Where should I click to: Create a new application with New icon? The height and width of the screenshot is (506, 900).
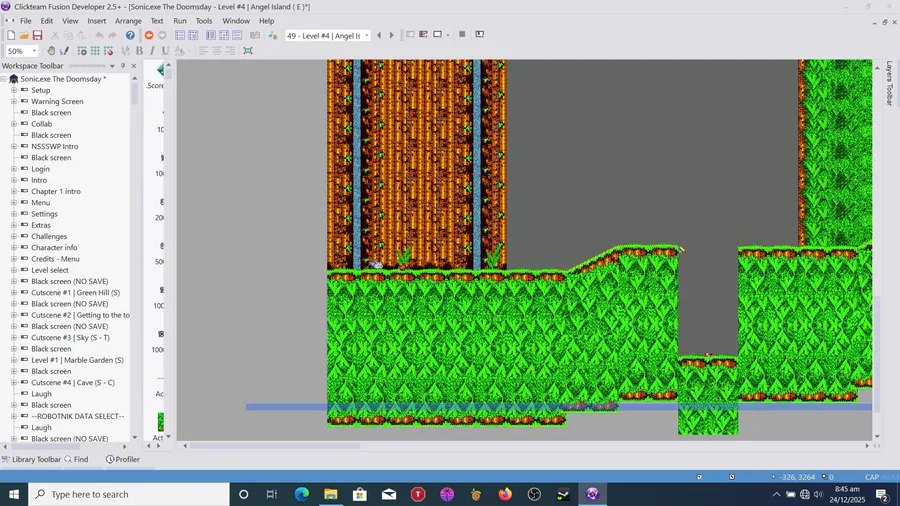tap(11, 36)
